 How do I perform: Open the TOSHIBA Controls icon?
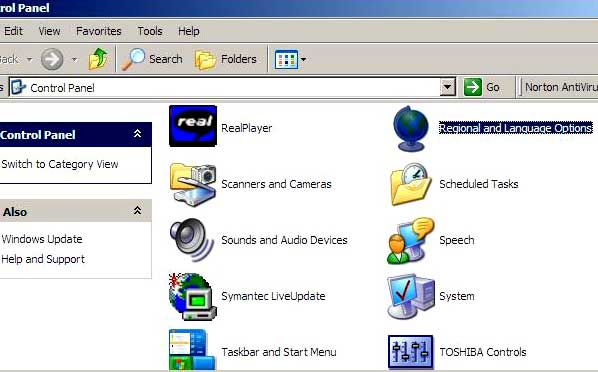pos(410,352)
